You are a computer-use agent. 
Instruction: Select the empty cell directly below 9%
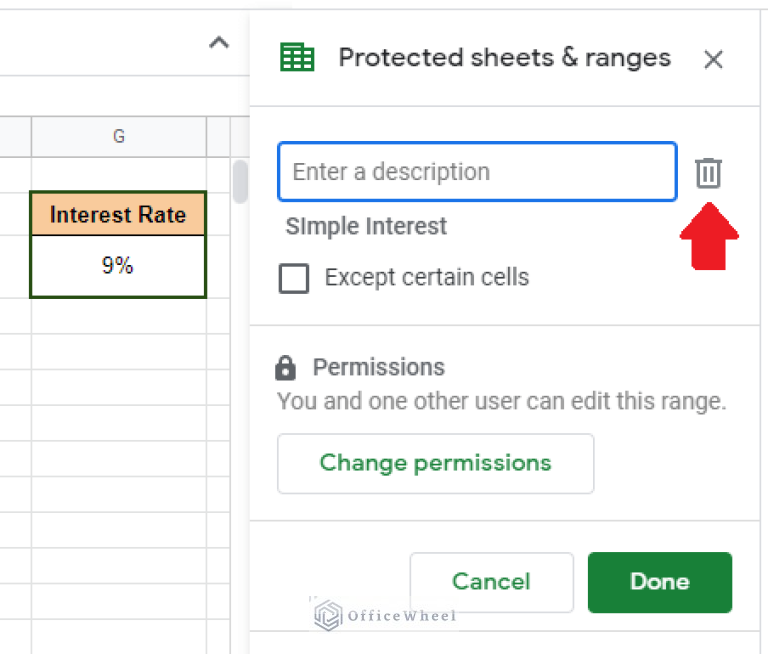[x=118, y=315]
